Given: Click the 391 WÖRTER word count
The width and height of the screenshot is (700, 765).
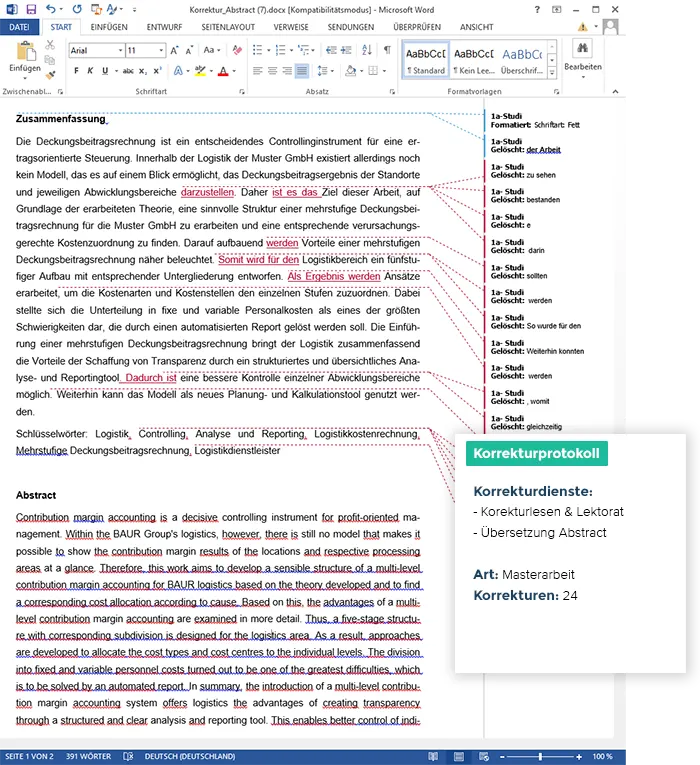Looking at the screenshot, I should pos(88,756).
